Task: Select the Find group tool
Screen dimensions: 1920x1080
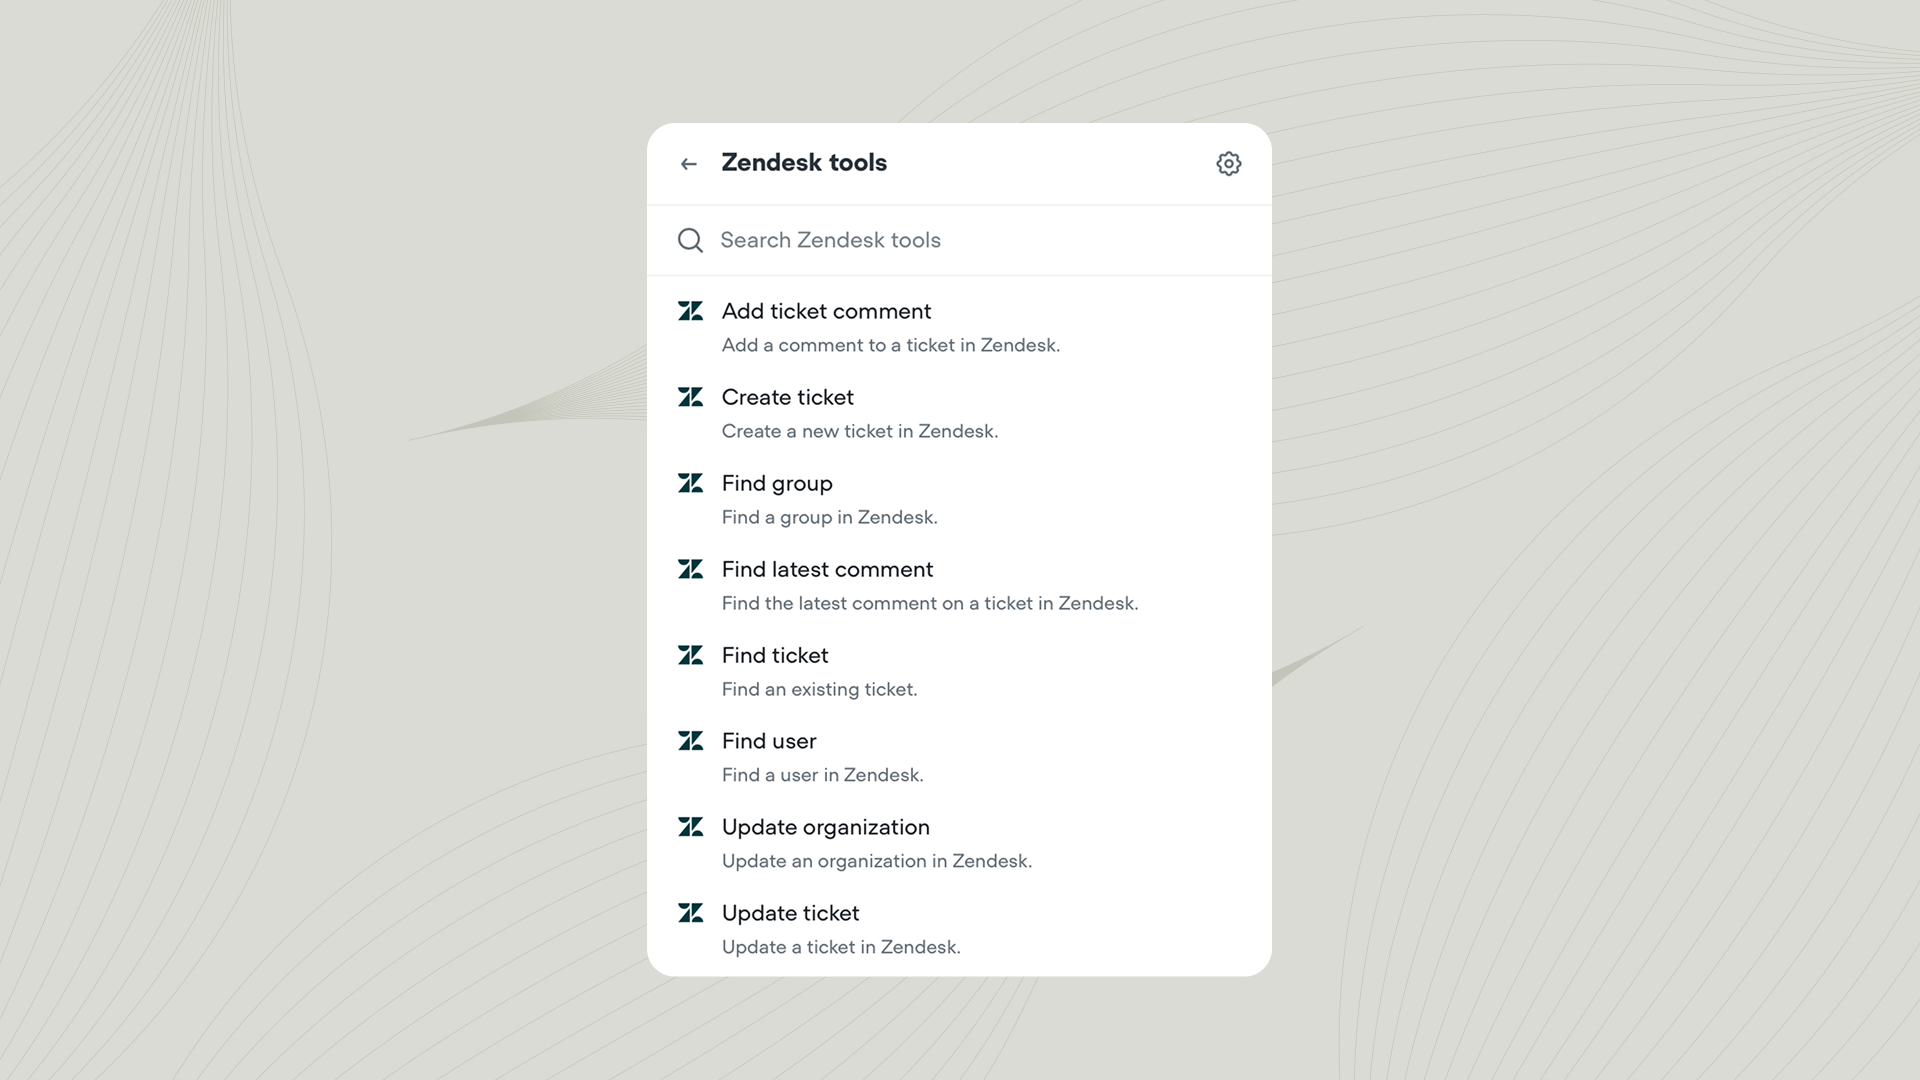Action: (x=777, y=483)
